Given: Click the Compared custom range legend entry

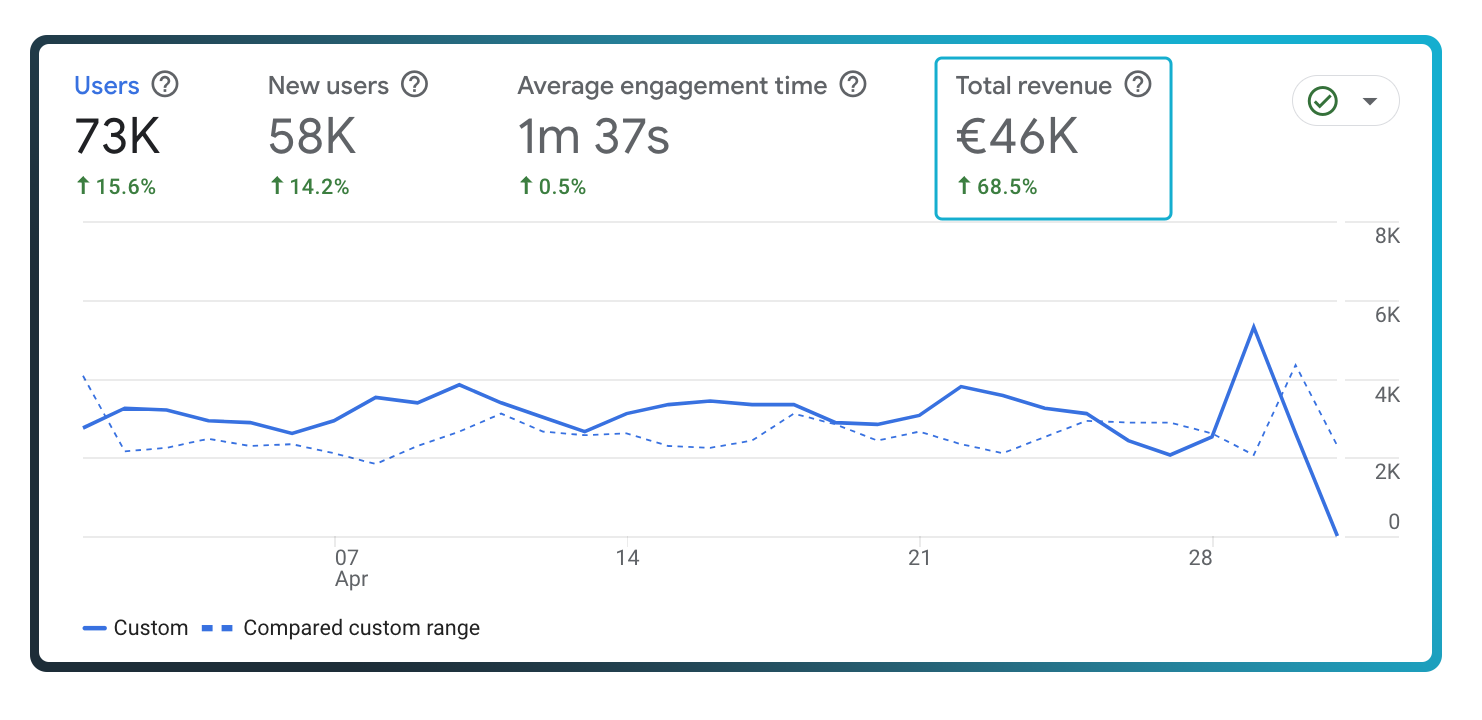Looking at the screenshot, I should pos(341,628).
